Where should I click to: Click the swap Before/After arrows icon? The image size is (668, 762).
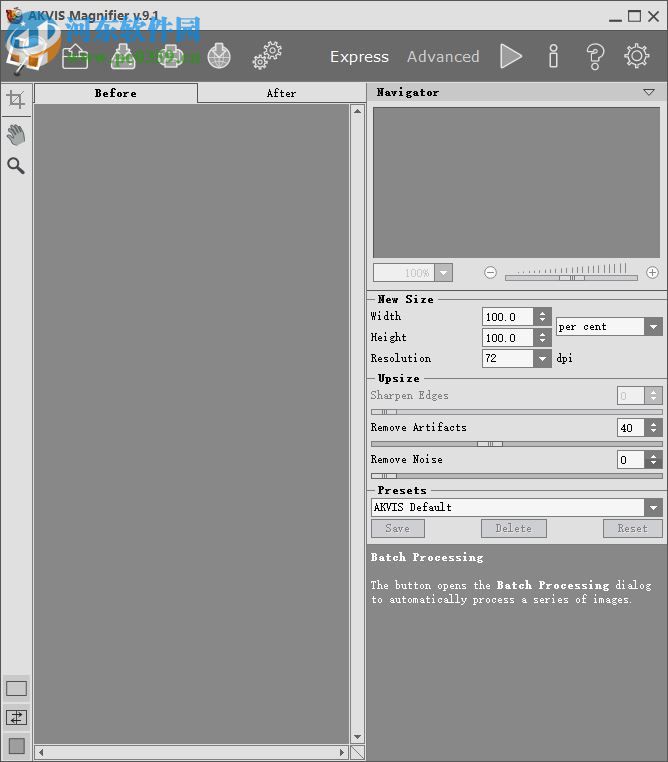coord(17,717)
